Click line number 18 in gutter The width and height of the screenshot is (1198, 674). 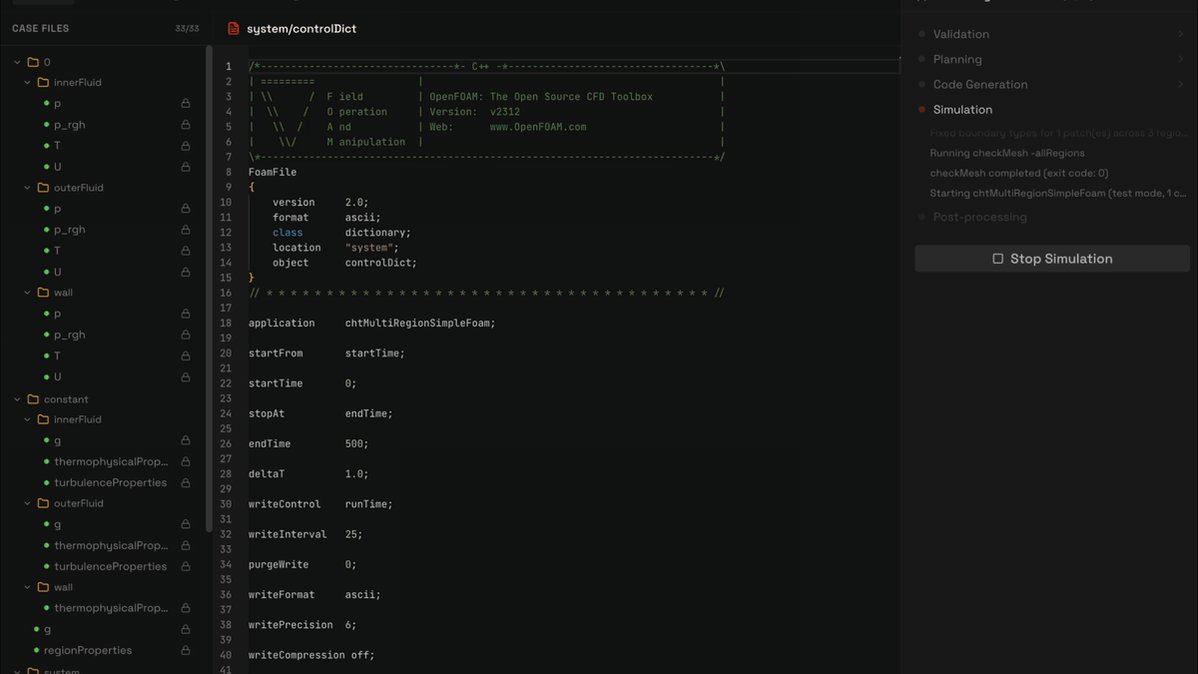tap(225, 323)
